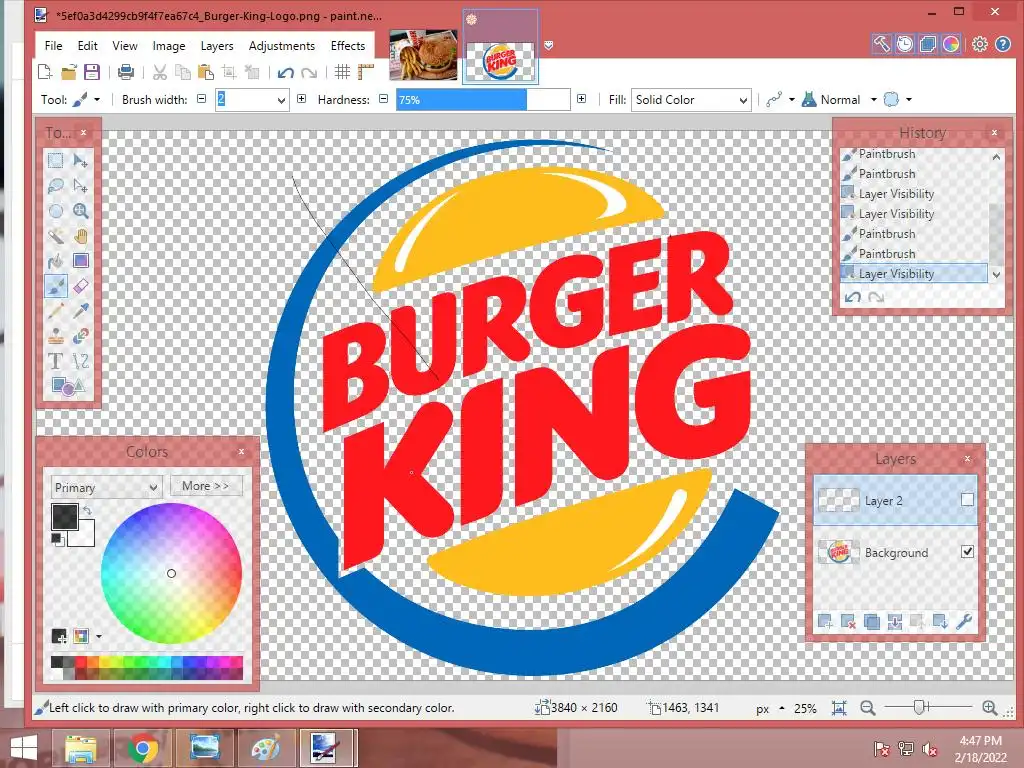Open the Fill Solid Color dropdown
This screenshot has width=1024, height=768.
(691, 100)
